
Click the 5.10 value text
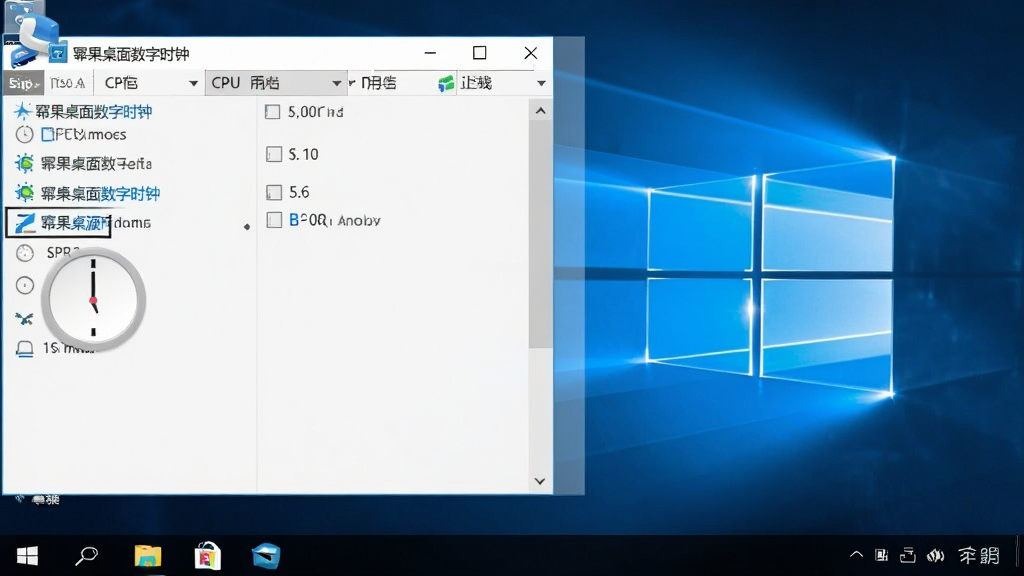(x=304, y=155)
